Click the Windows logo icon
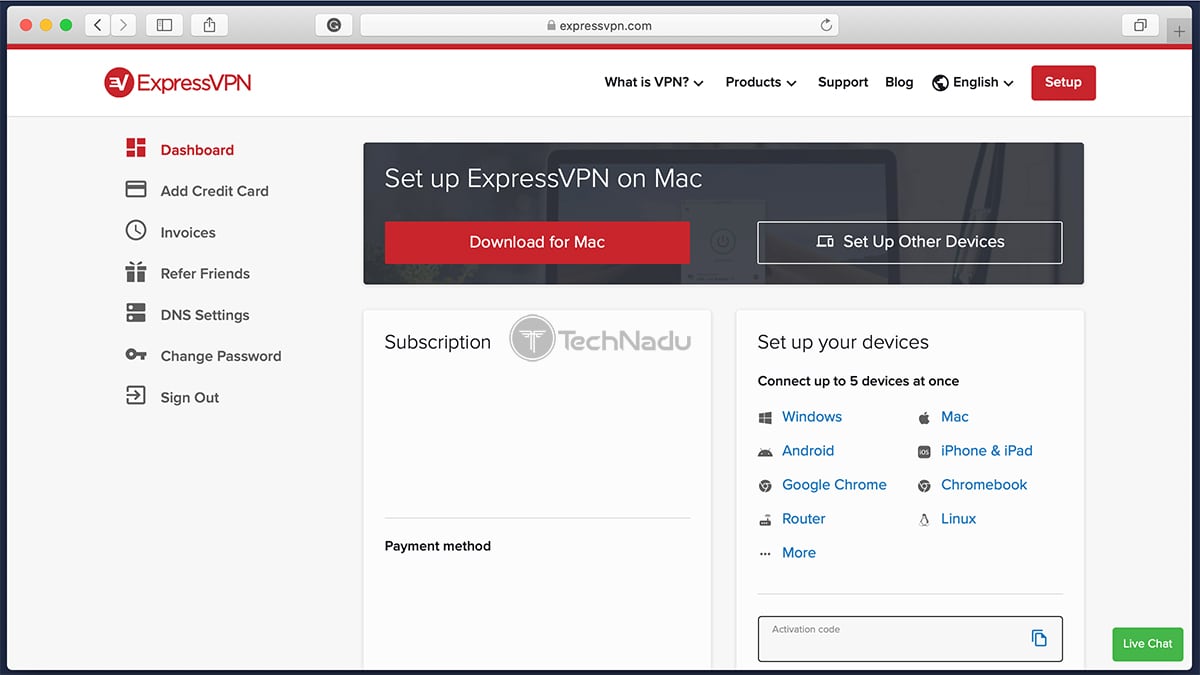This screenshot has height=675, width=1200. [765, 416]
